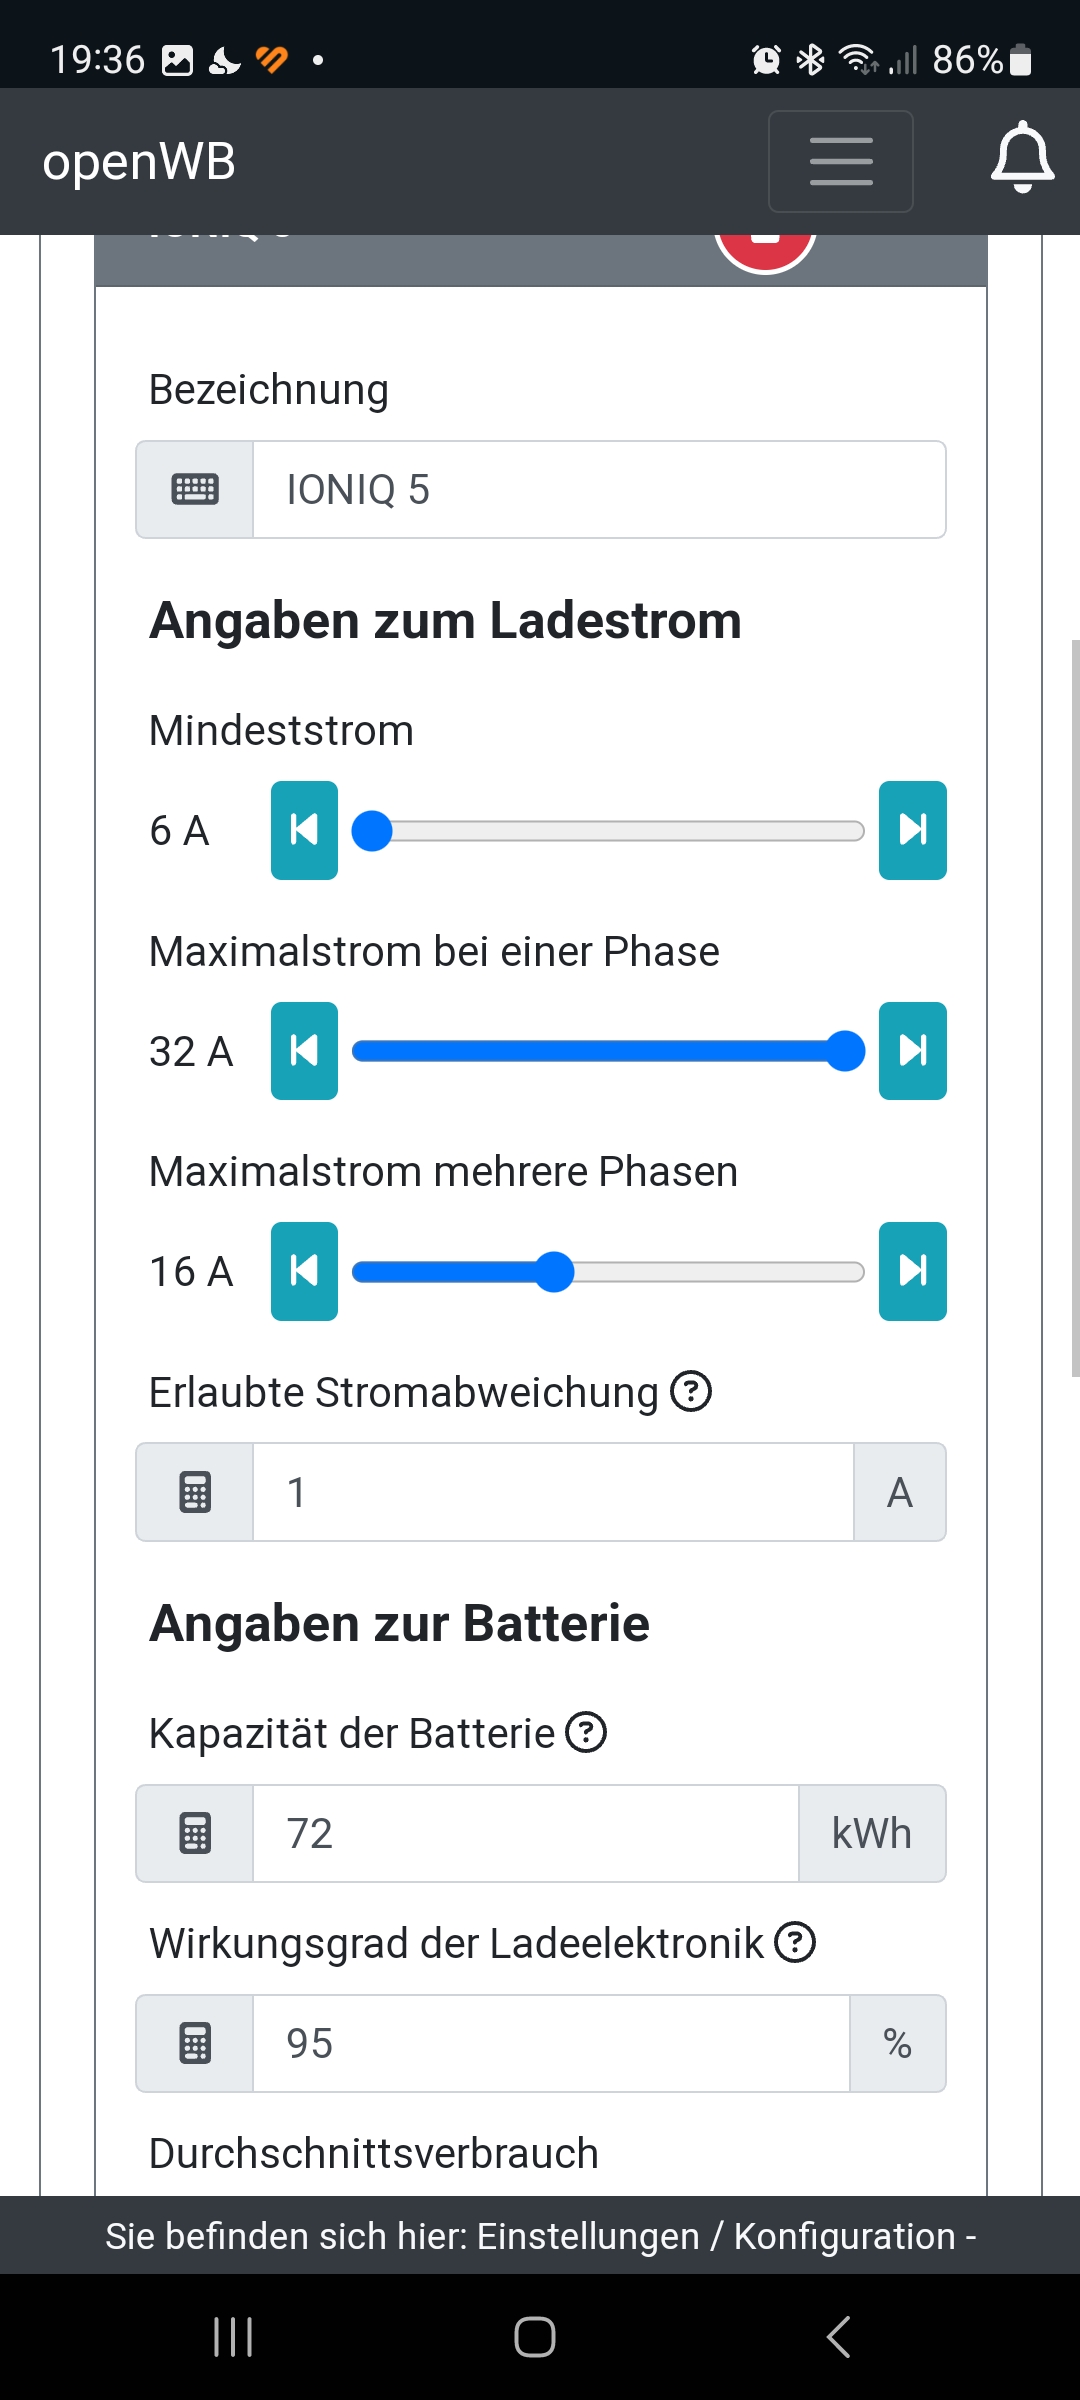Click the Wirkungsgrad der Ladeelektronik input field

(550, 2044)
